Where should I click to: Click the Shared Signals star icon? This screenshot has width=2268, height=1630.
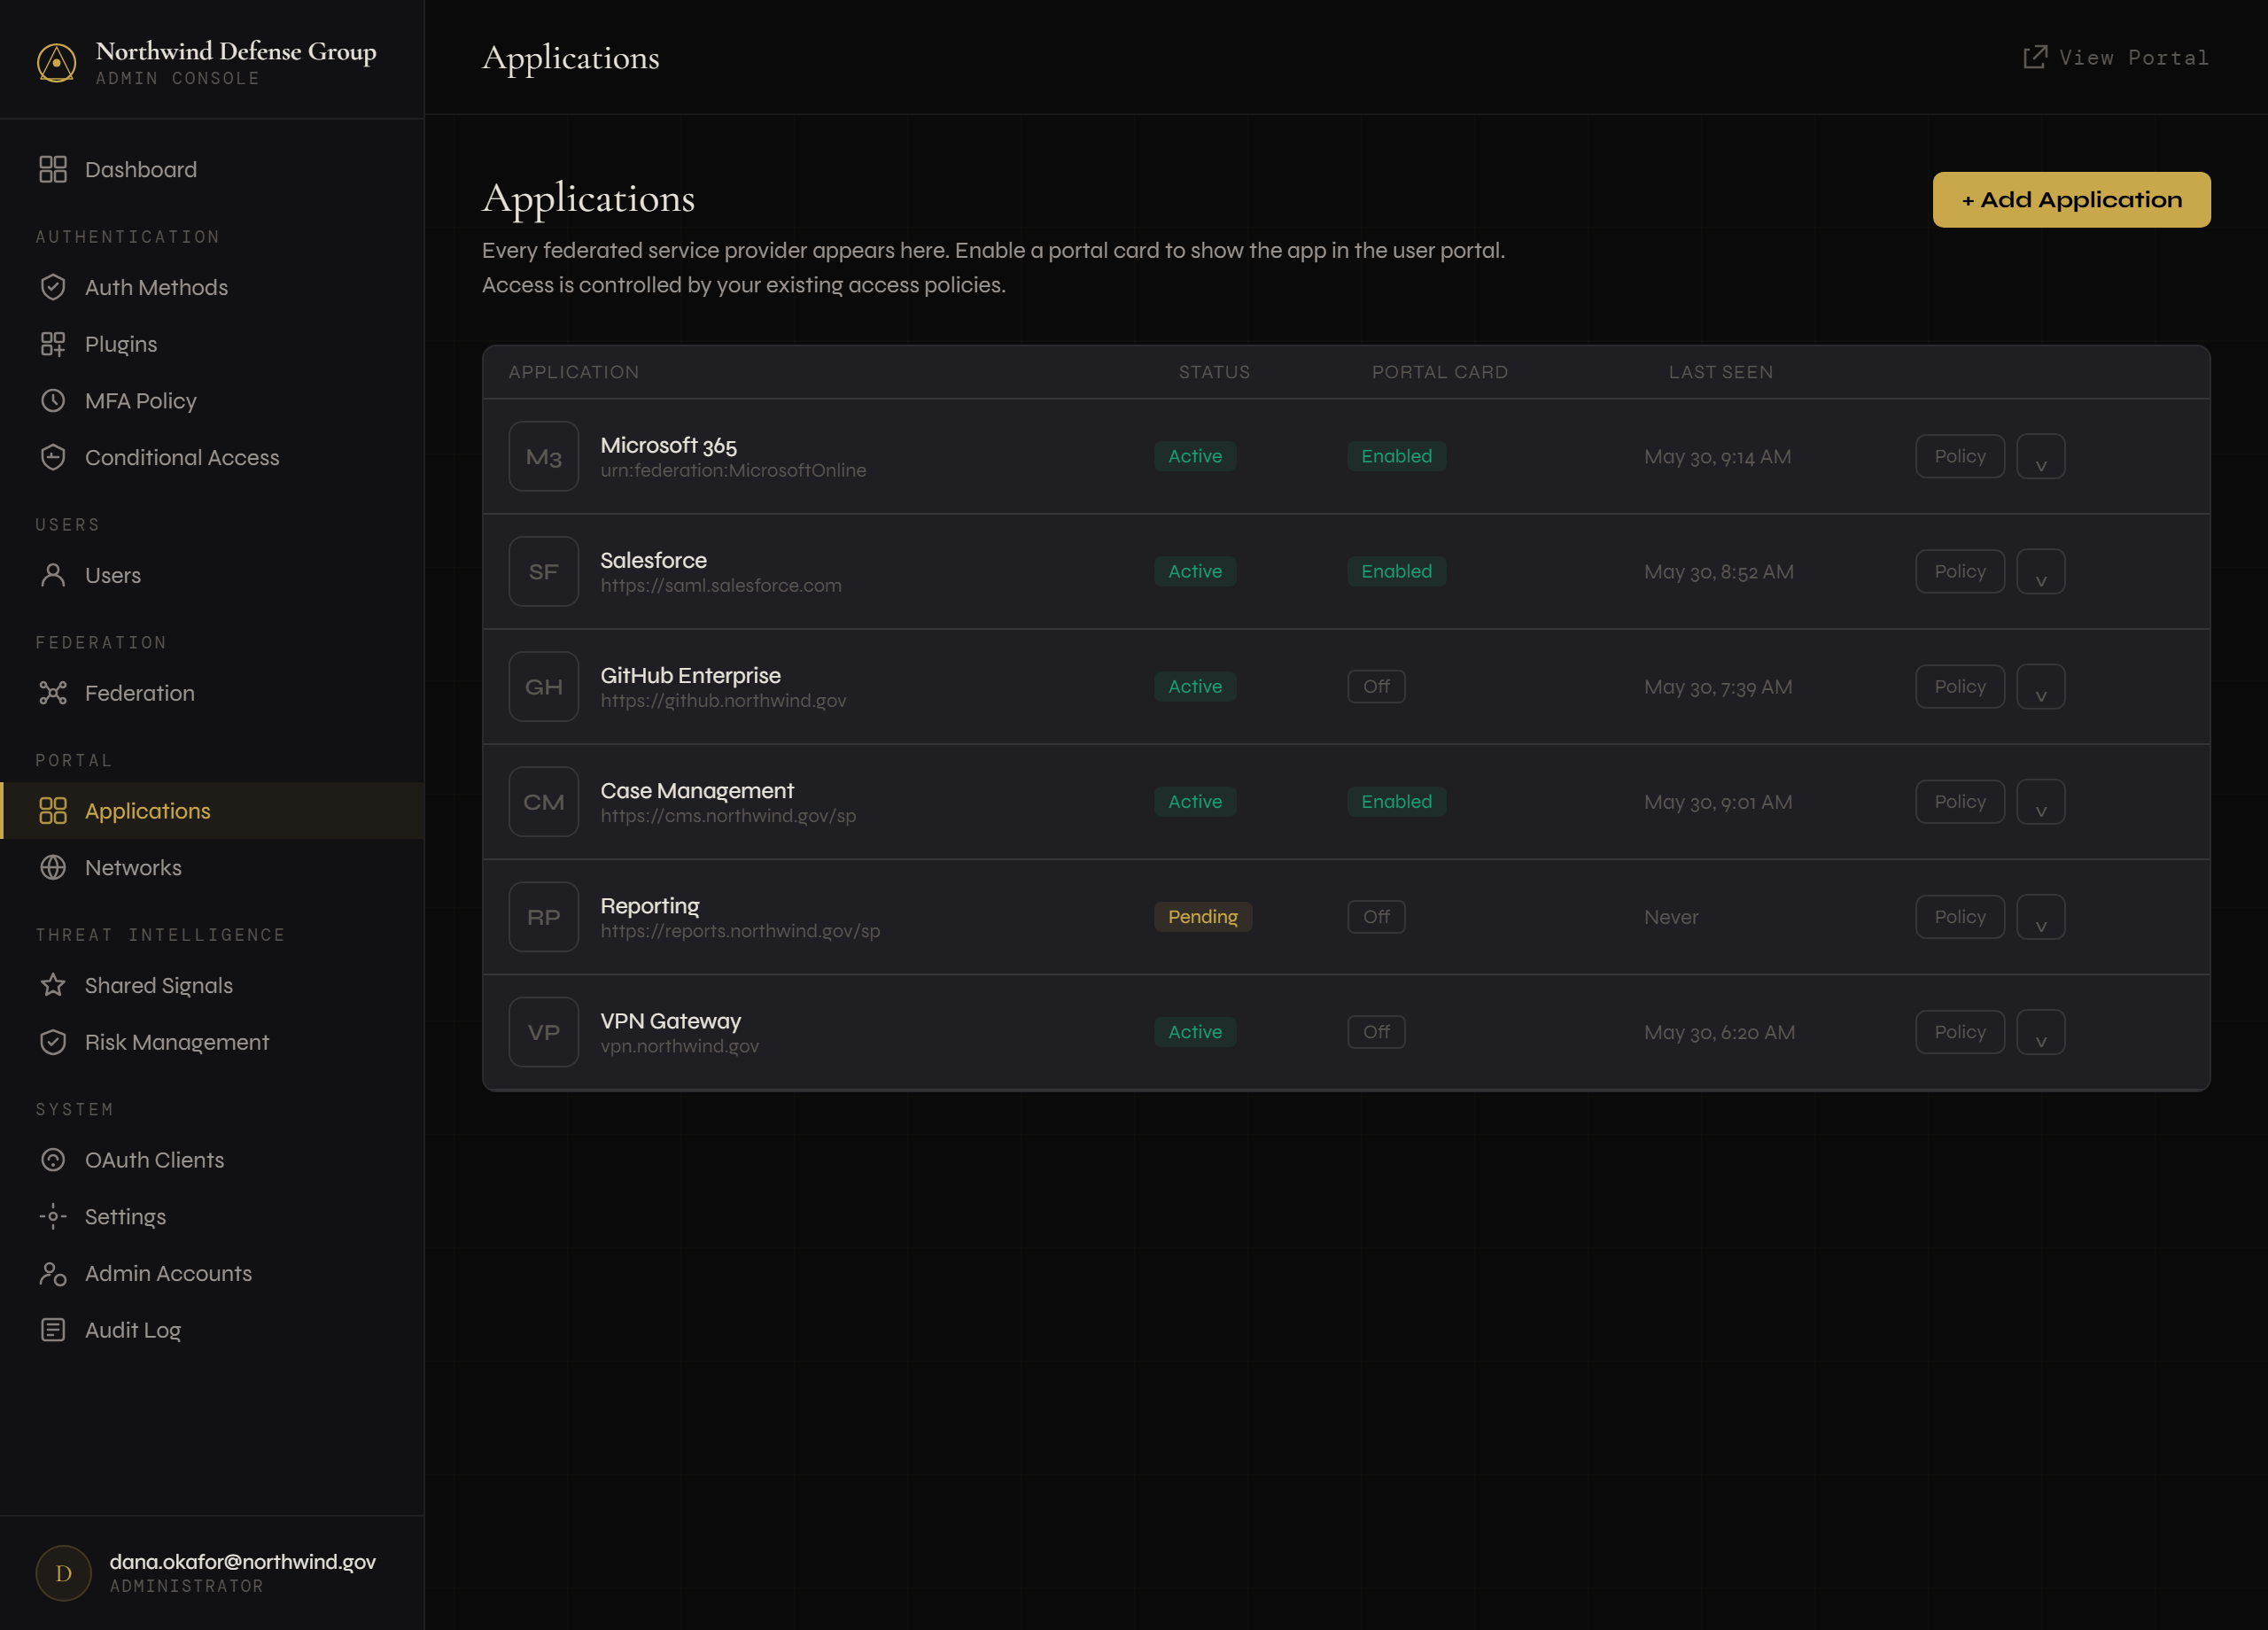click(x=53, y=985)
